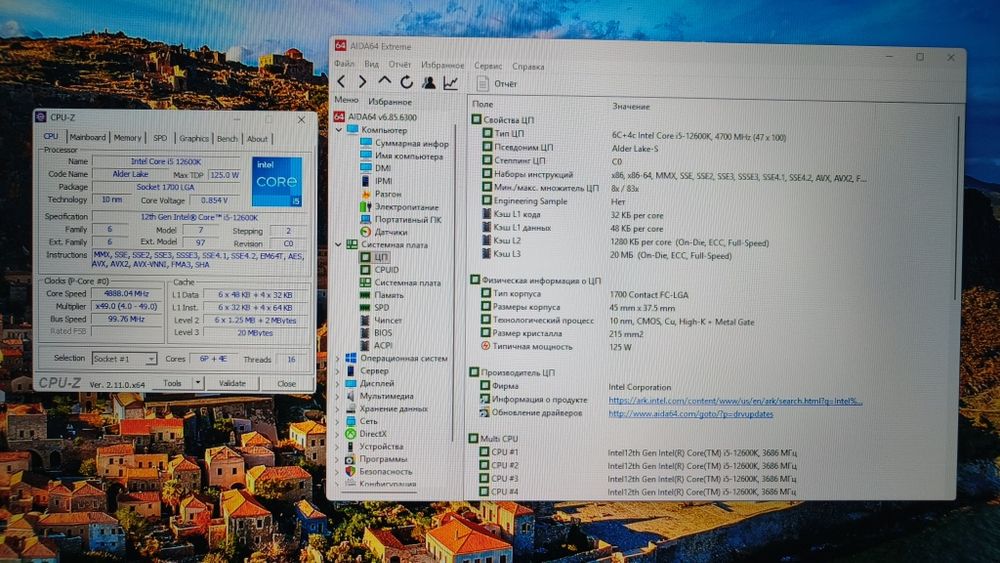The width and height of the screenshot is (1000, 563).
Task: Open the aida64.com driver updates link
Action: (691, 413)
